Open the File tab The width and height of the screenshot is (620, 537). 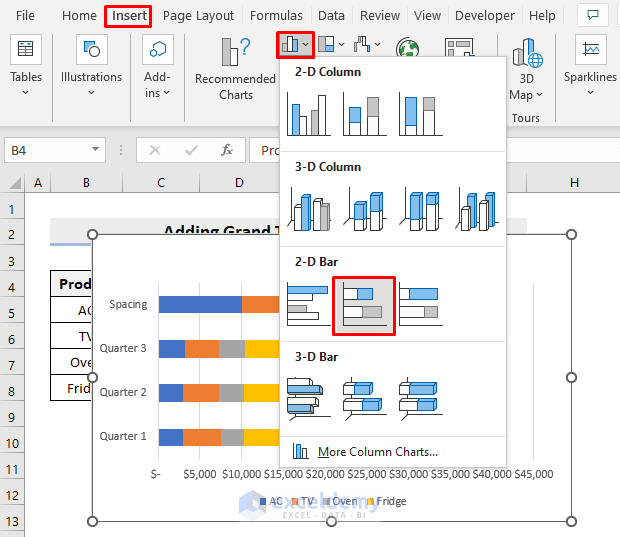point(25,15)
